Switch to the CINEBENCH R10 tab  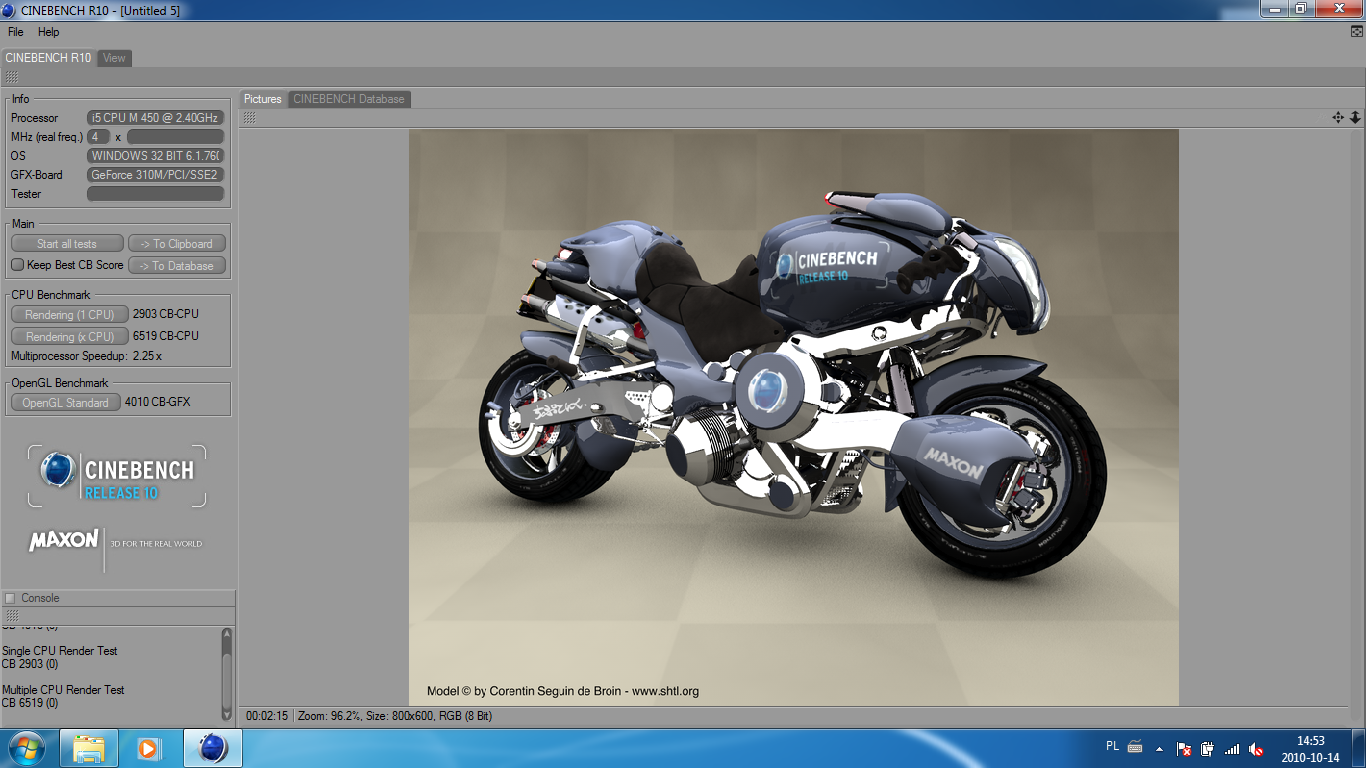click(48, 58)
